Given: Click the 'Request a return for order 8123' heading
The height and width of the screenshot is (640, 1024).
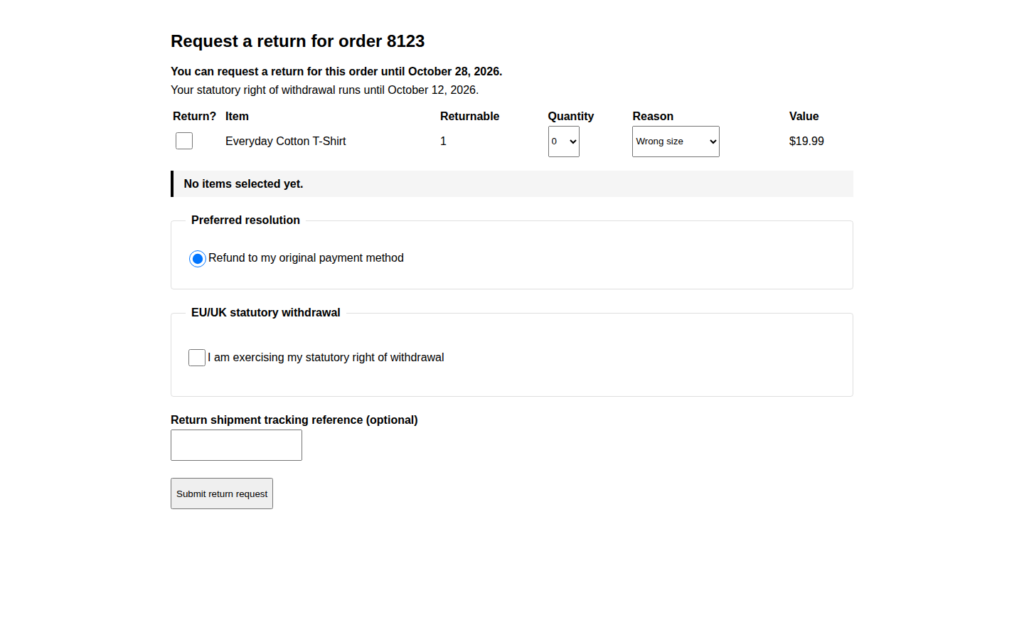Looking at the screenshot, I should pyautogui.click(x=298, y=41).
